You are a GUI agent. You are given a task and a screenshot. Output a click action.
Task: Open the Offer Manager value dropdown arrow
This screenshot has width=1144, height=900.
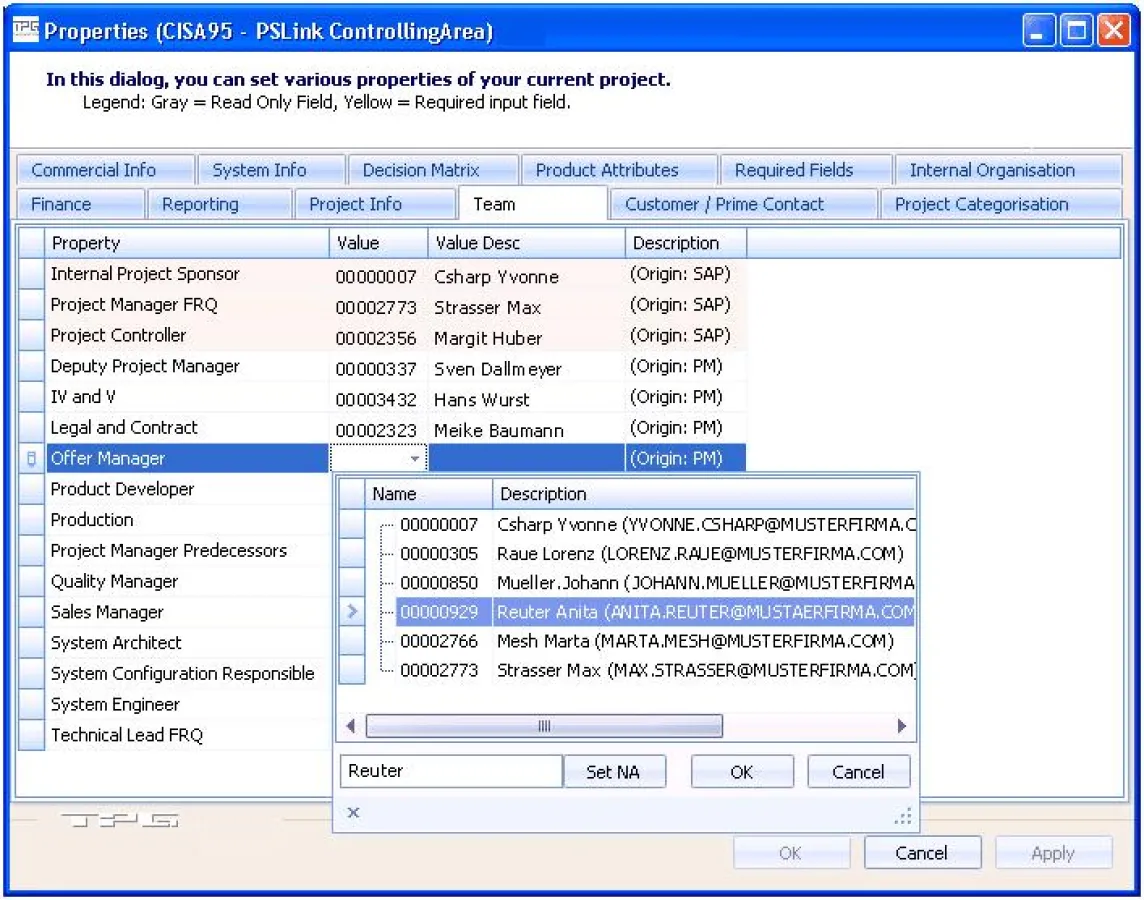click(x=415, y=459)
